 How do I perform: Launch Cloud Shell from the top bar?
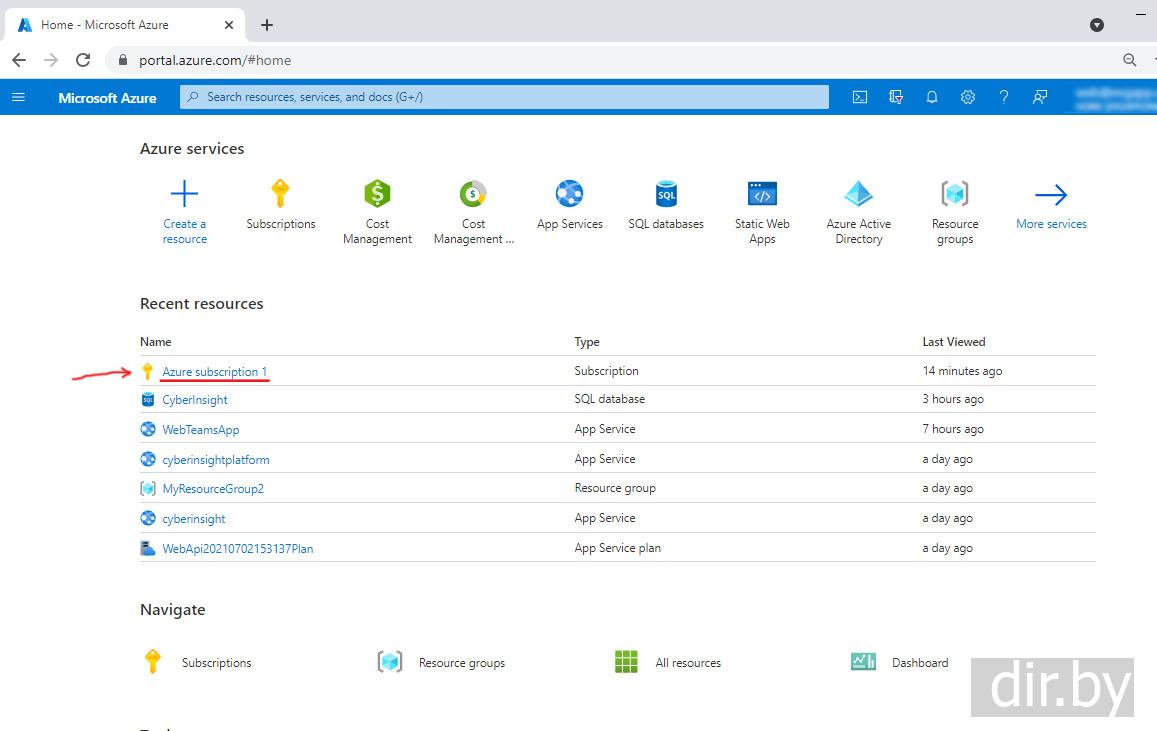point(859,97)
